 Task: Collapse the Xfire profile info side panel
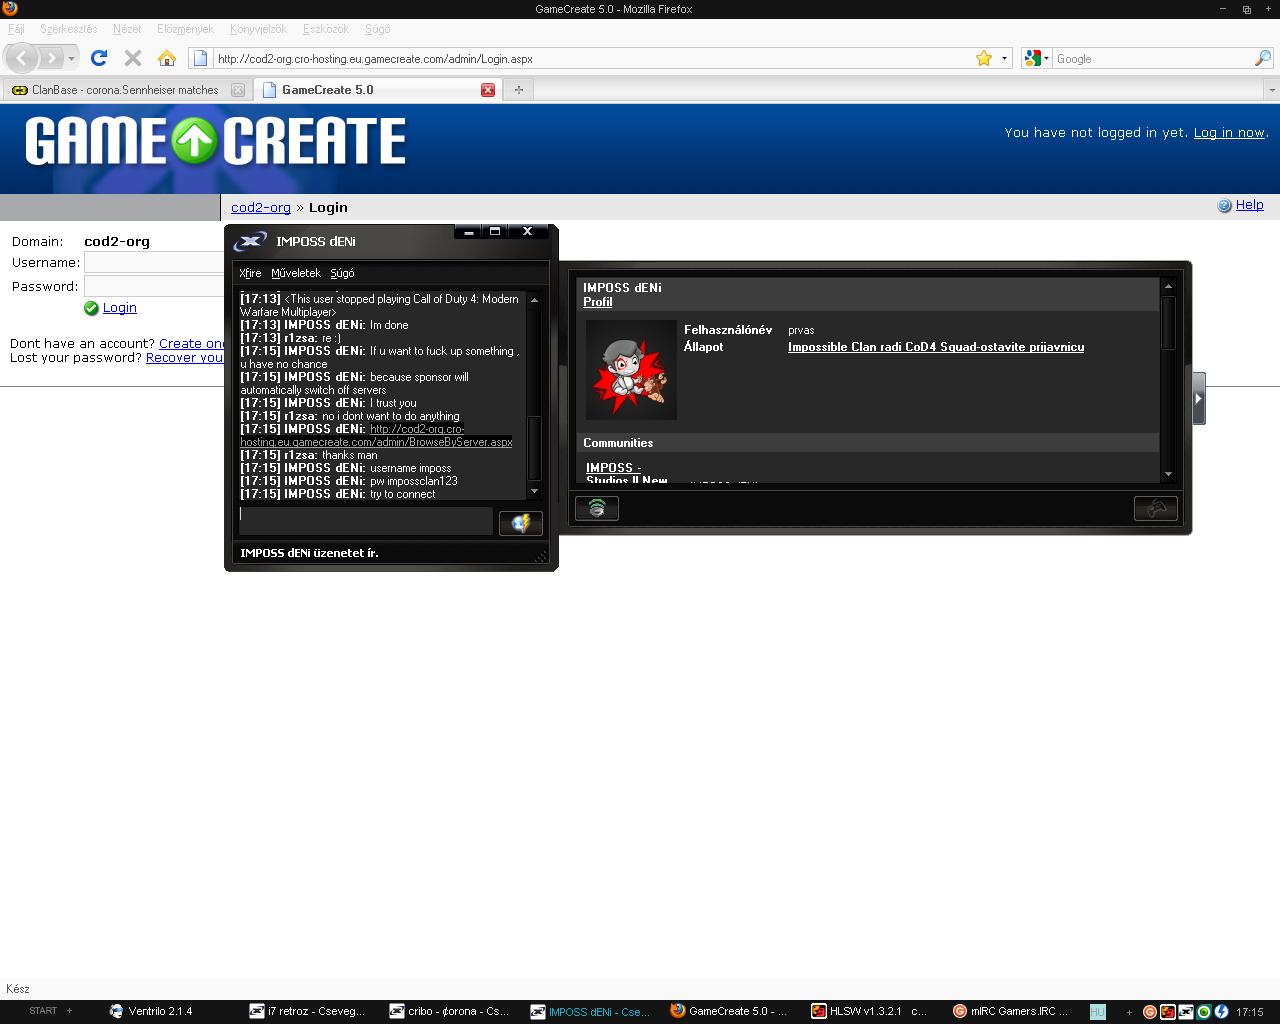(x=1198, y=398)
